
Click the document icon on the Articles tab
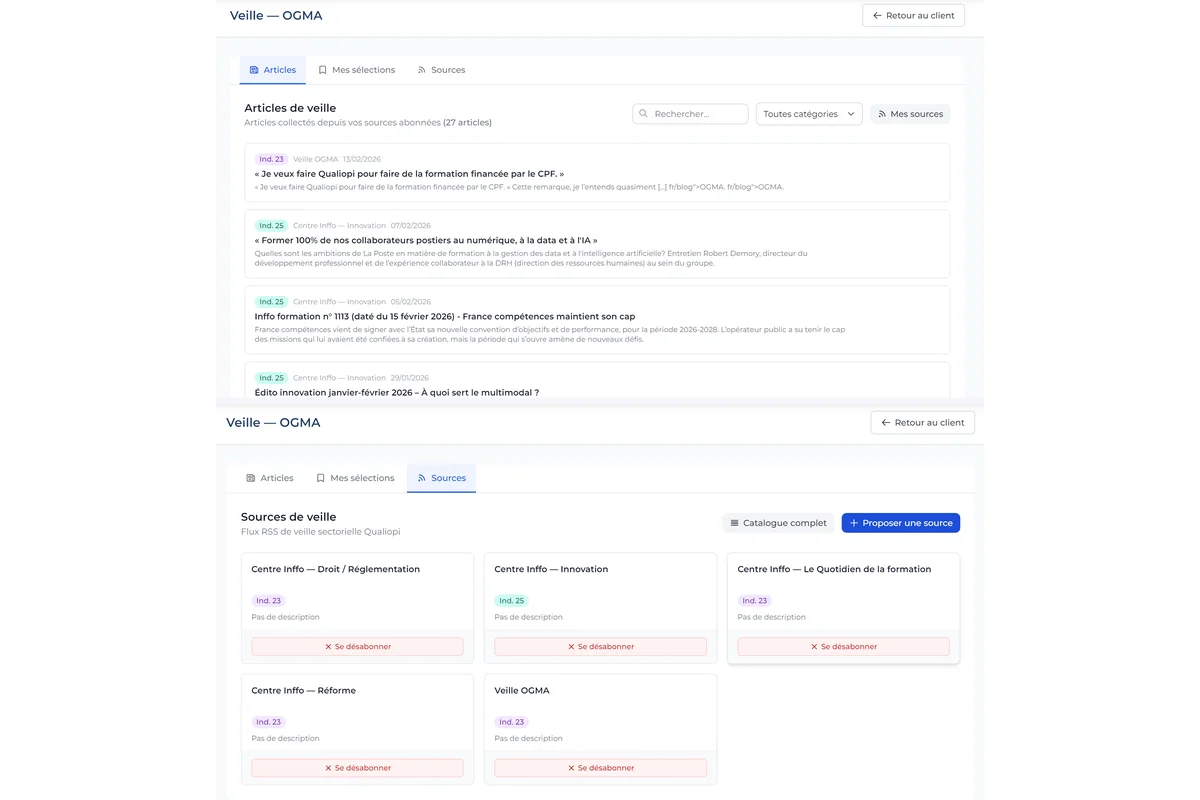click(x=254, y=69)
